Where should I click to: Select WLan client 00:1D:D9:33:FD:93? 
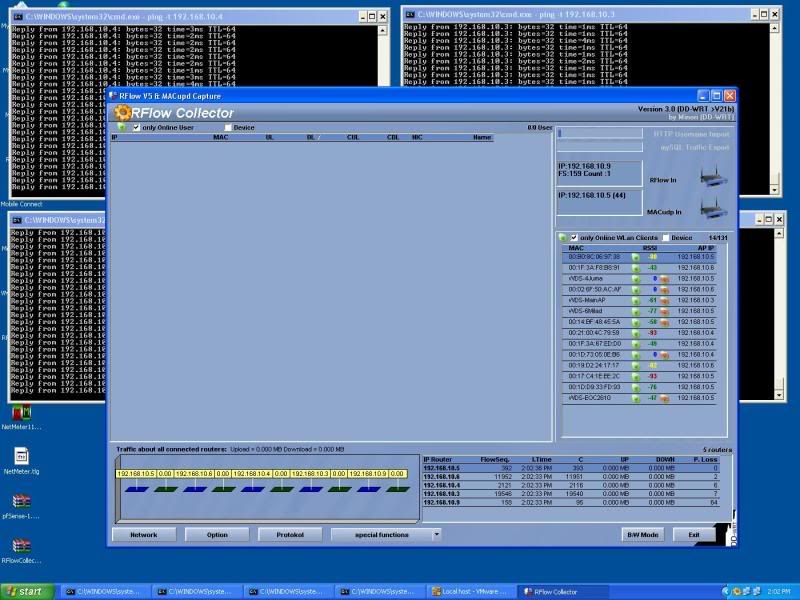pos(639,387)
